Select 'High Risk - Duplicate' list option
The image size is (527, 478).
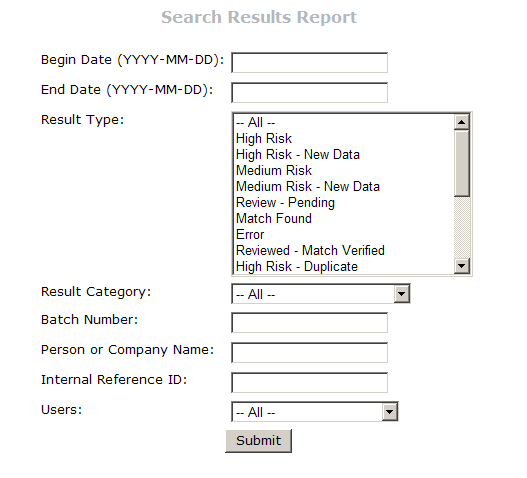coord(344,267)
